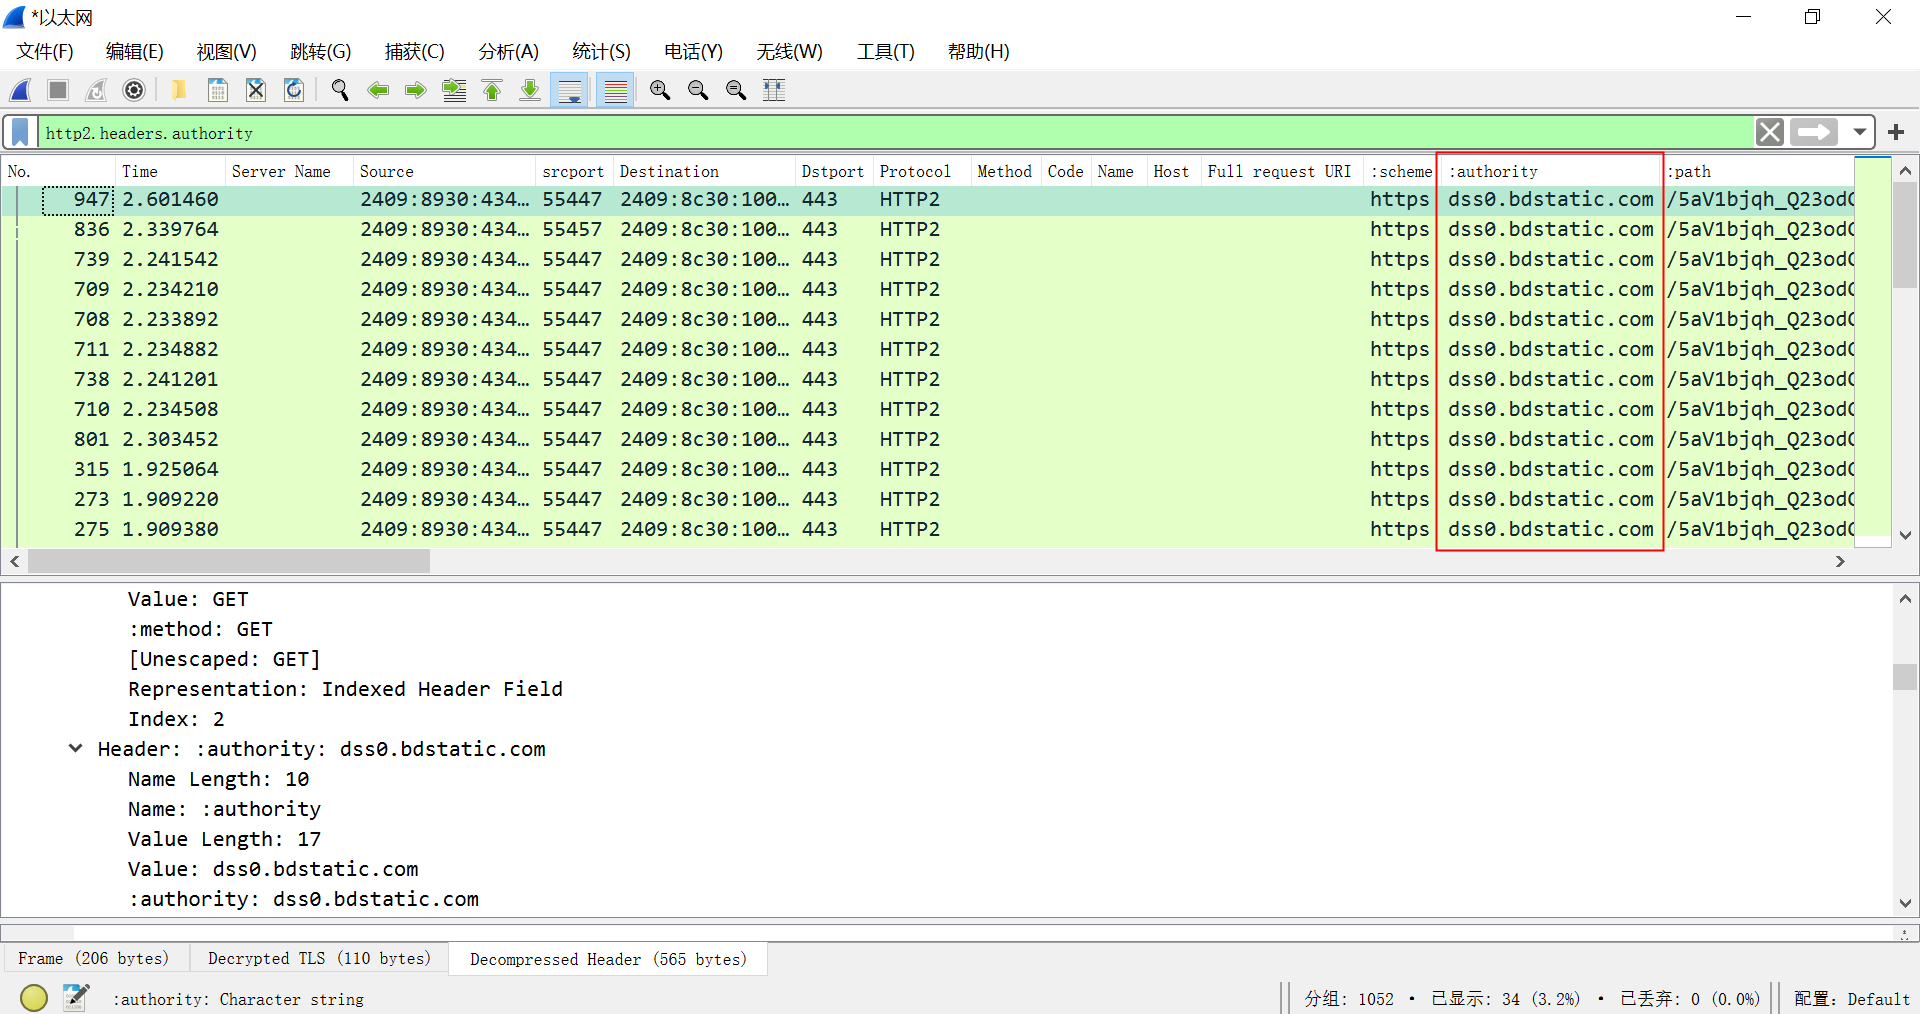The height and width of the screenshot is (1014, 1920).
Task: Zoom out main window text
Action: [x=698, y=91]
